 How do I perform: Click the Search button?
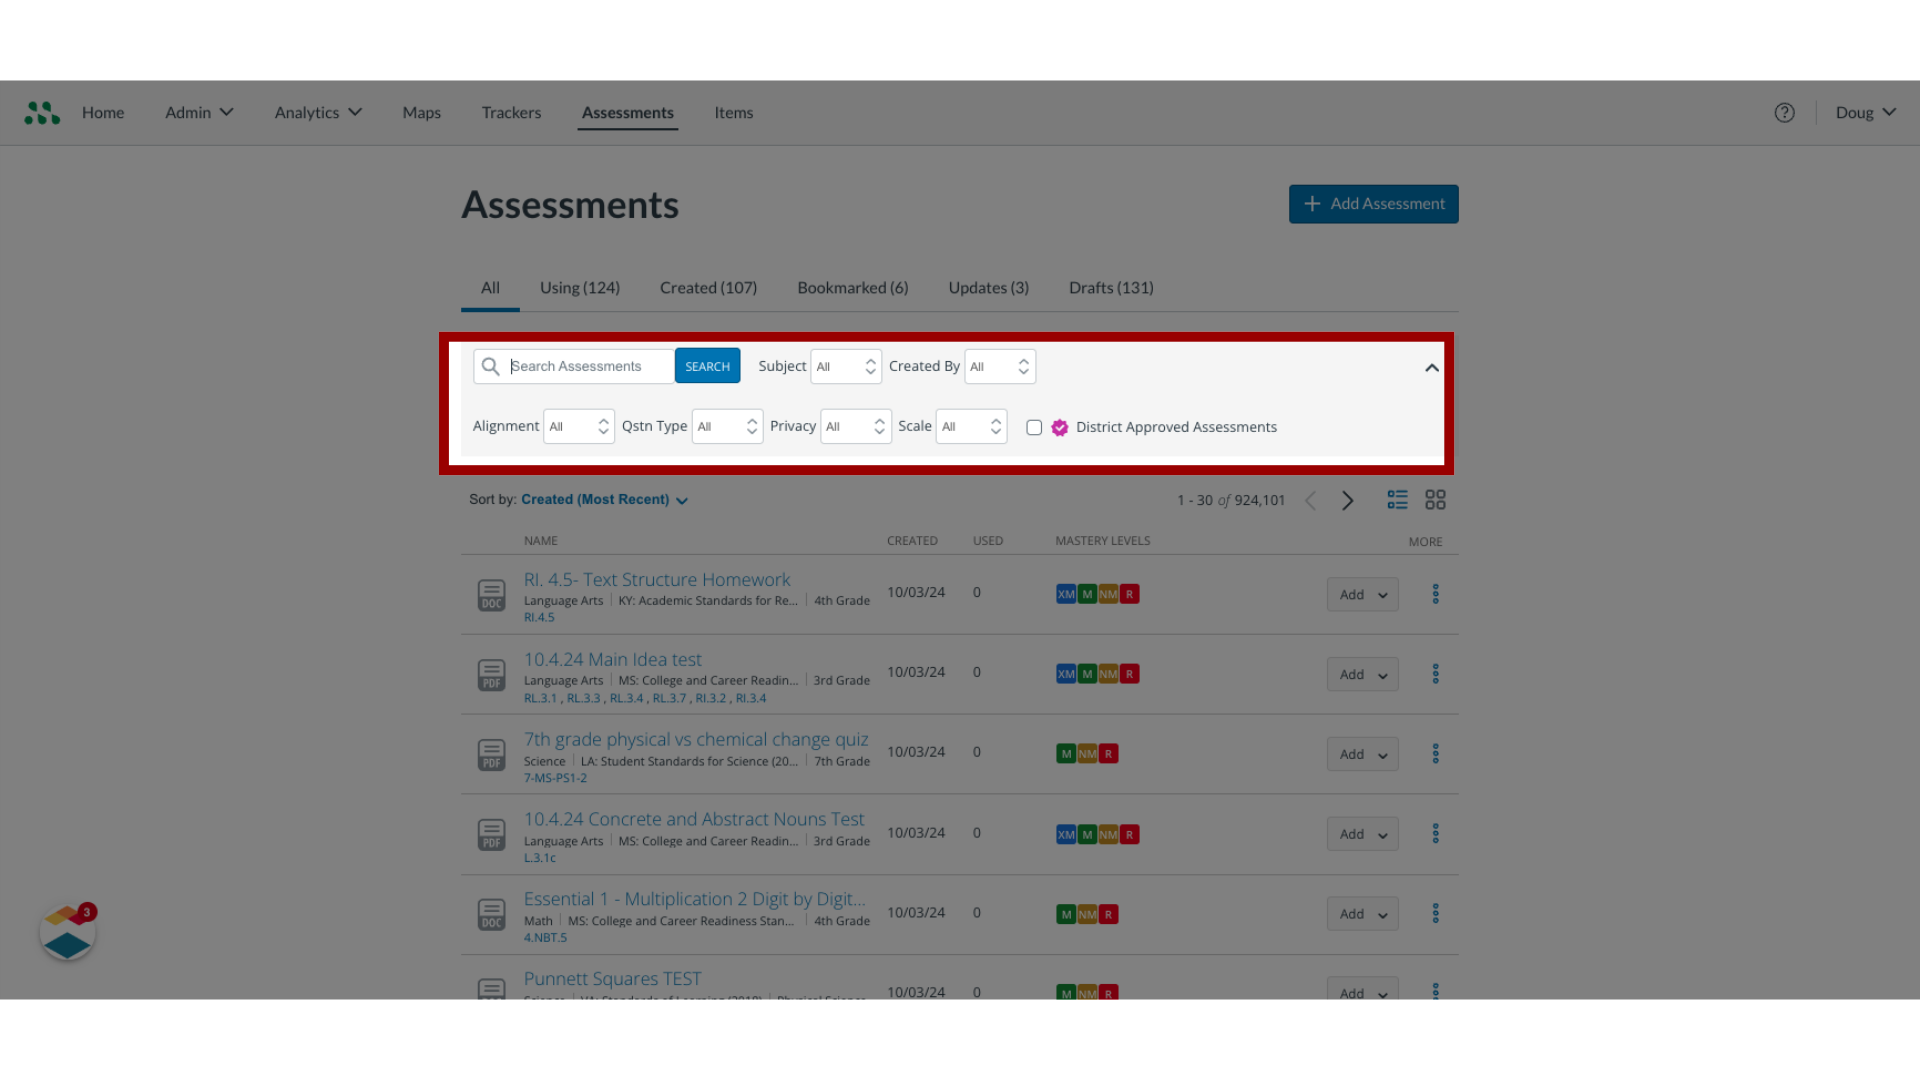pos(707,365)
